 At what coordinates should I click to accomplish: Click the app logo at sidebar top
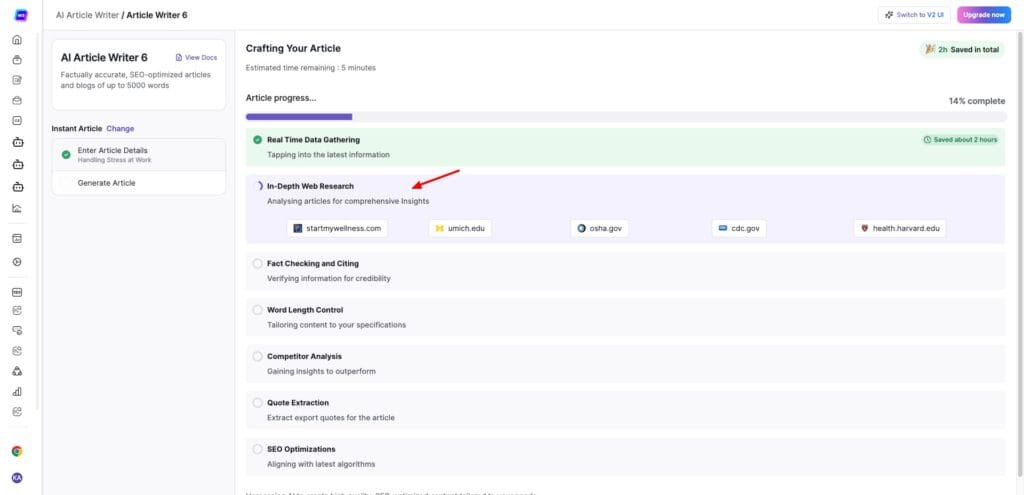(x=20, y=14)
